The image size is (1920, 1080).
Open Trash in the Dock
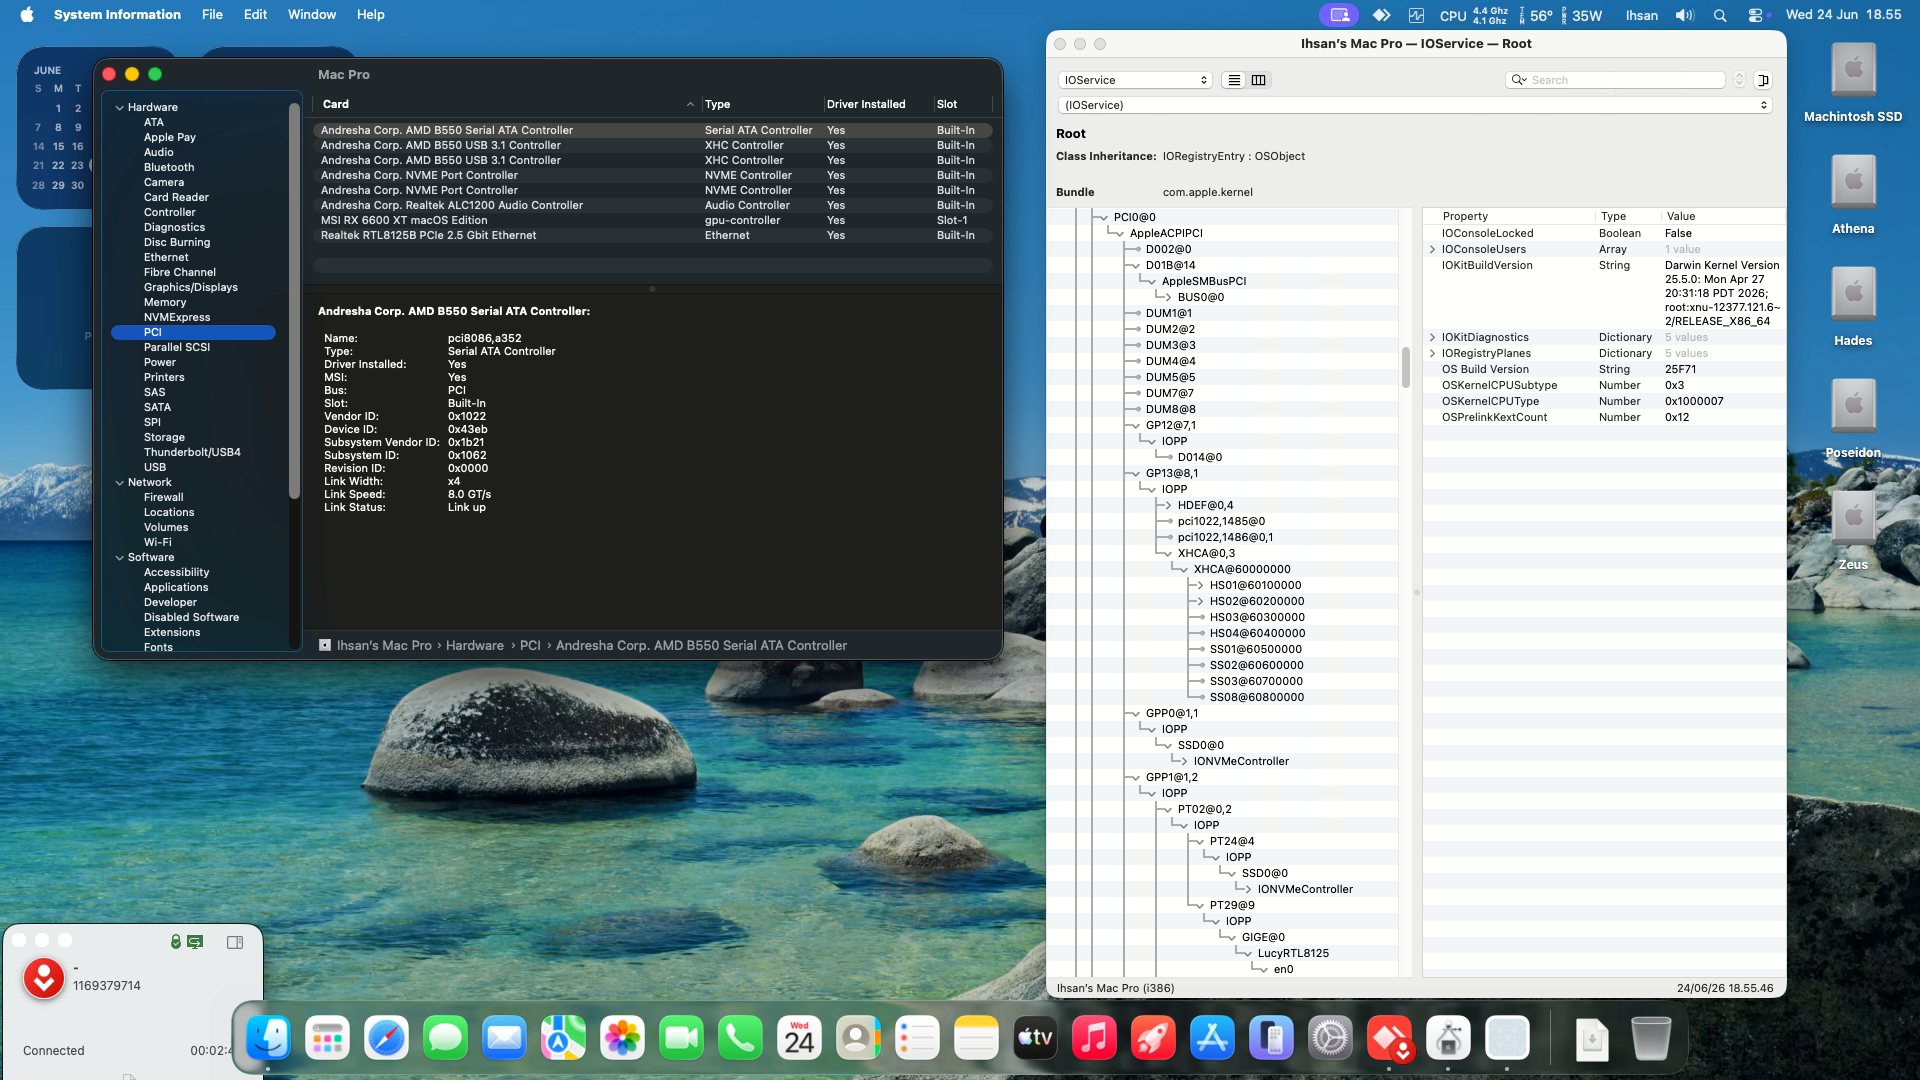click(x=1650, y=1039)
